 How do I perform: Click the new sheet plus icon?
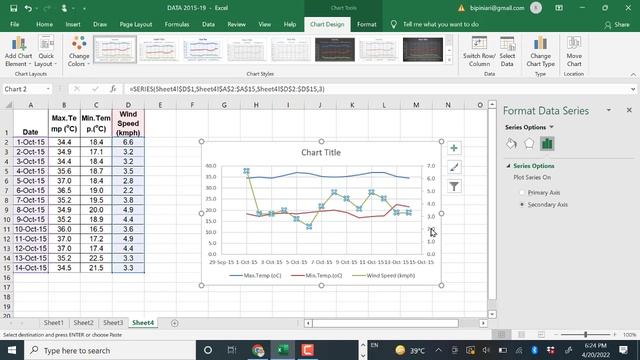coord(175,323)
